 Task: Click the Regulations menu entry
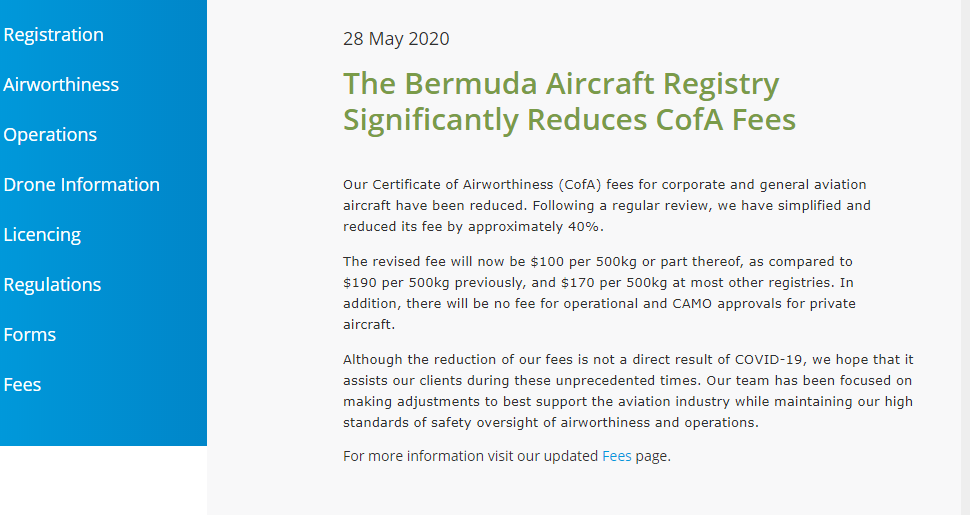pyautogui.click(x=52, y=285)
